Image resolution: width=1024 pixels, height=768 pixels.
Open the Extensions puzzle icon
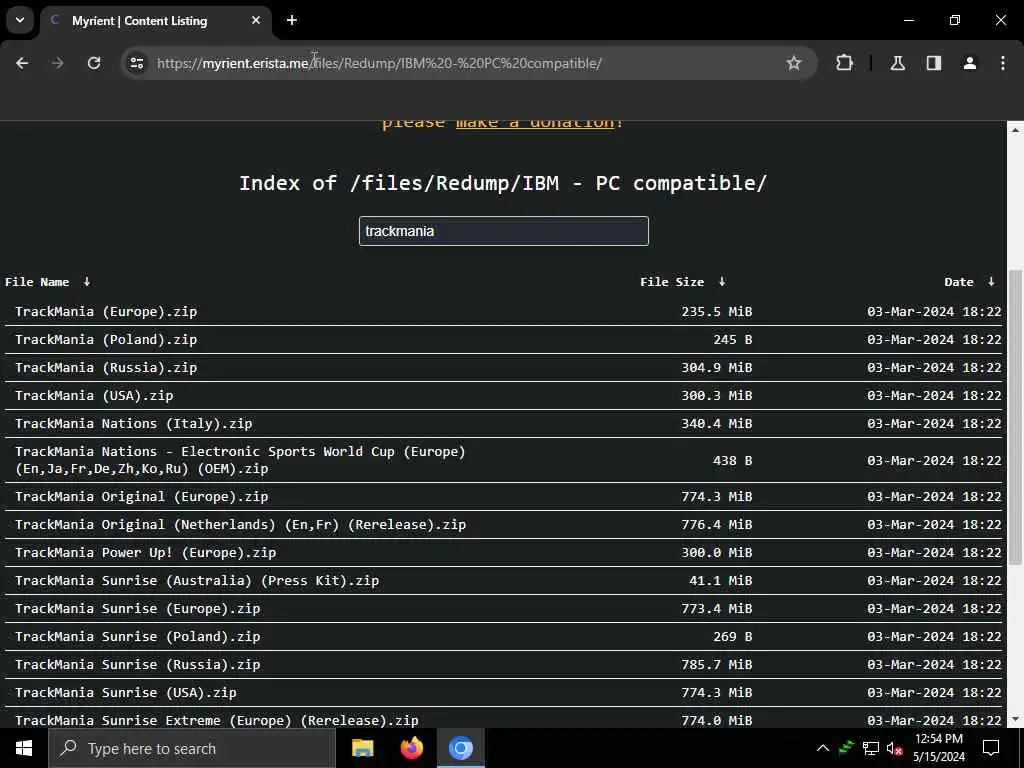(844, 63)
